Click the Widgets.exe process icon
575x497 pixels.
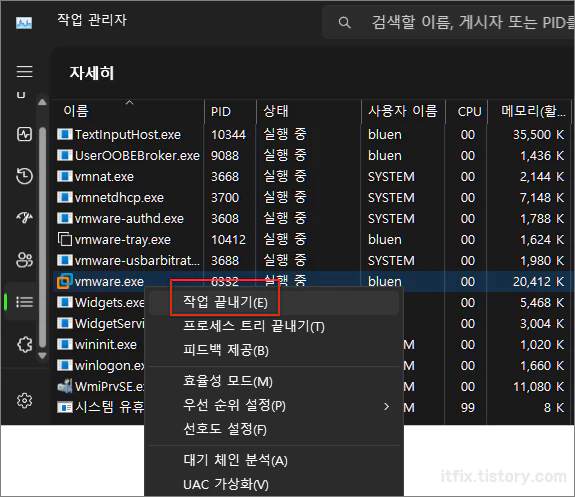pyautogui.click(x=65, y=302)
